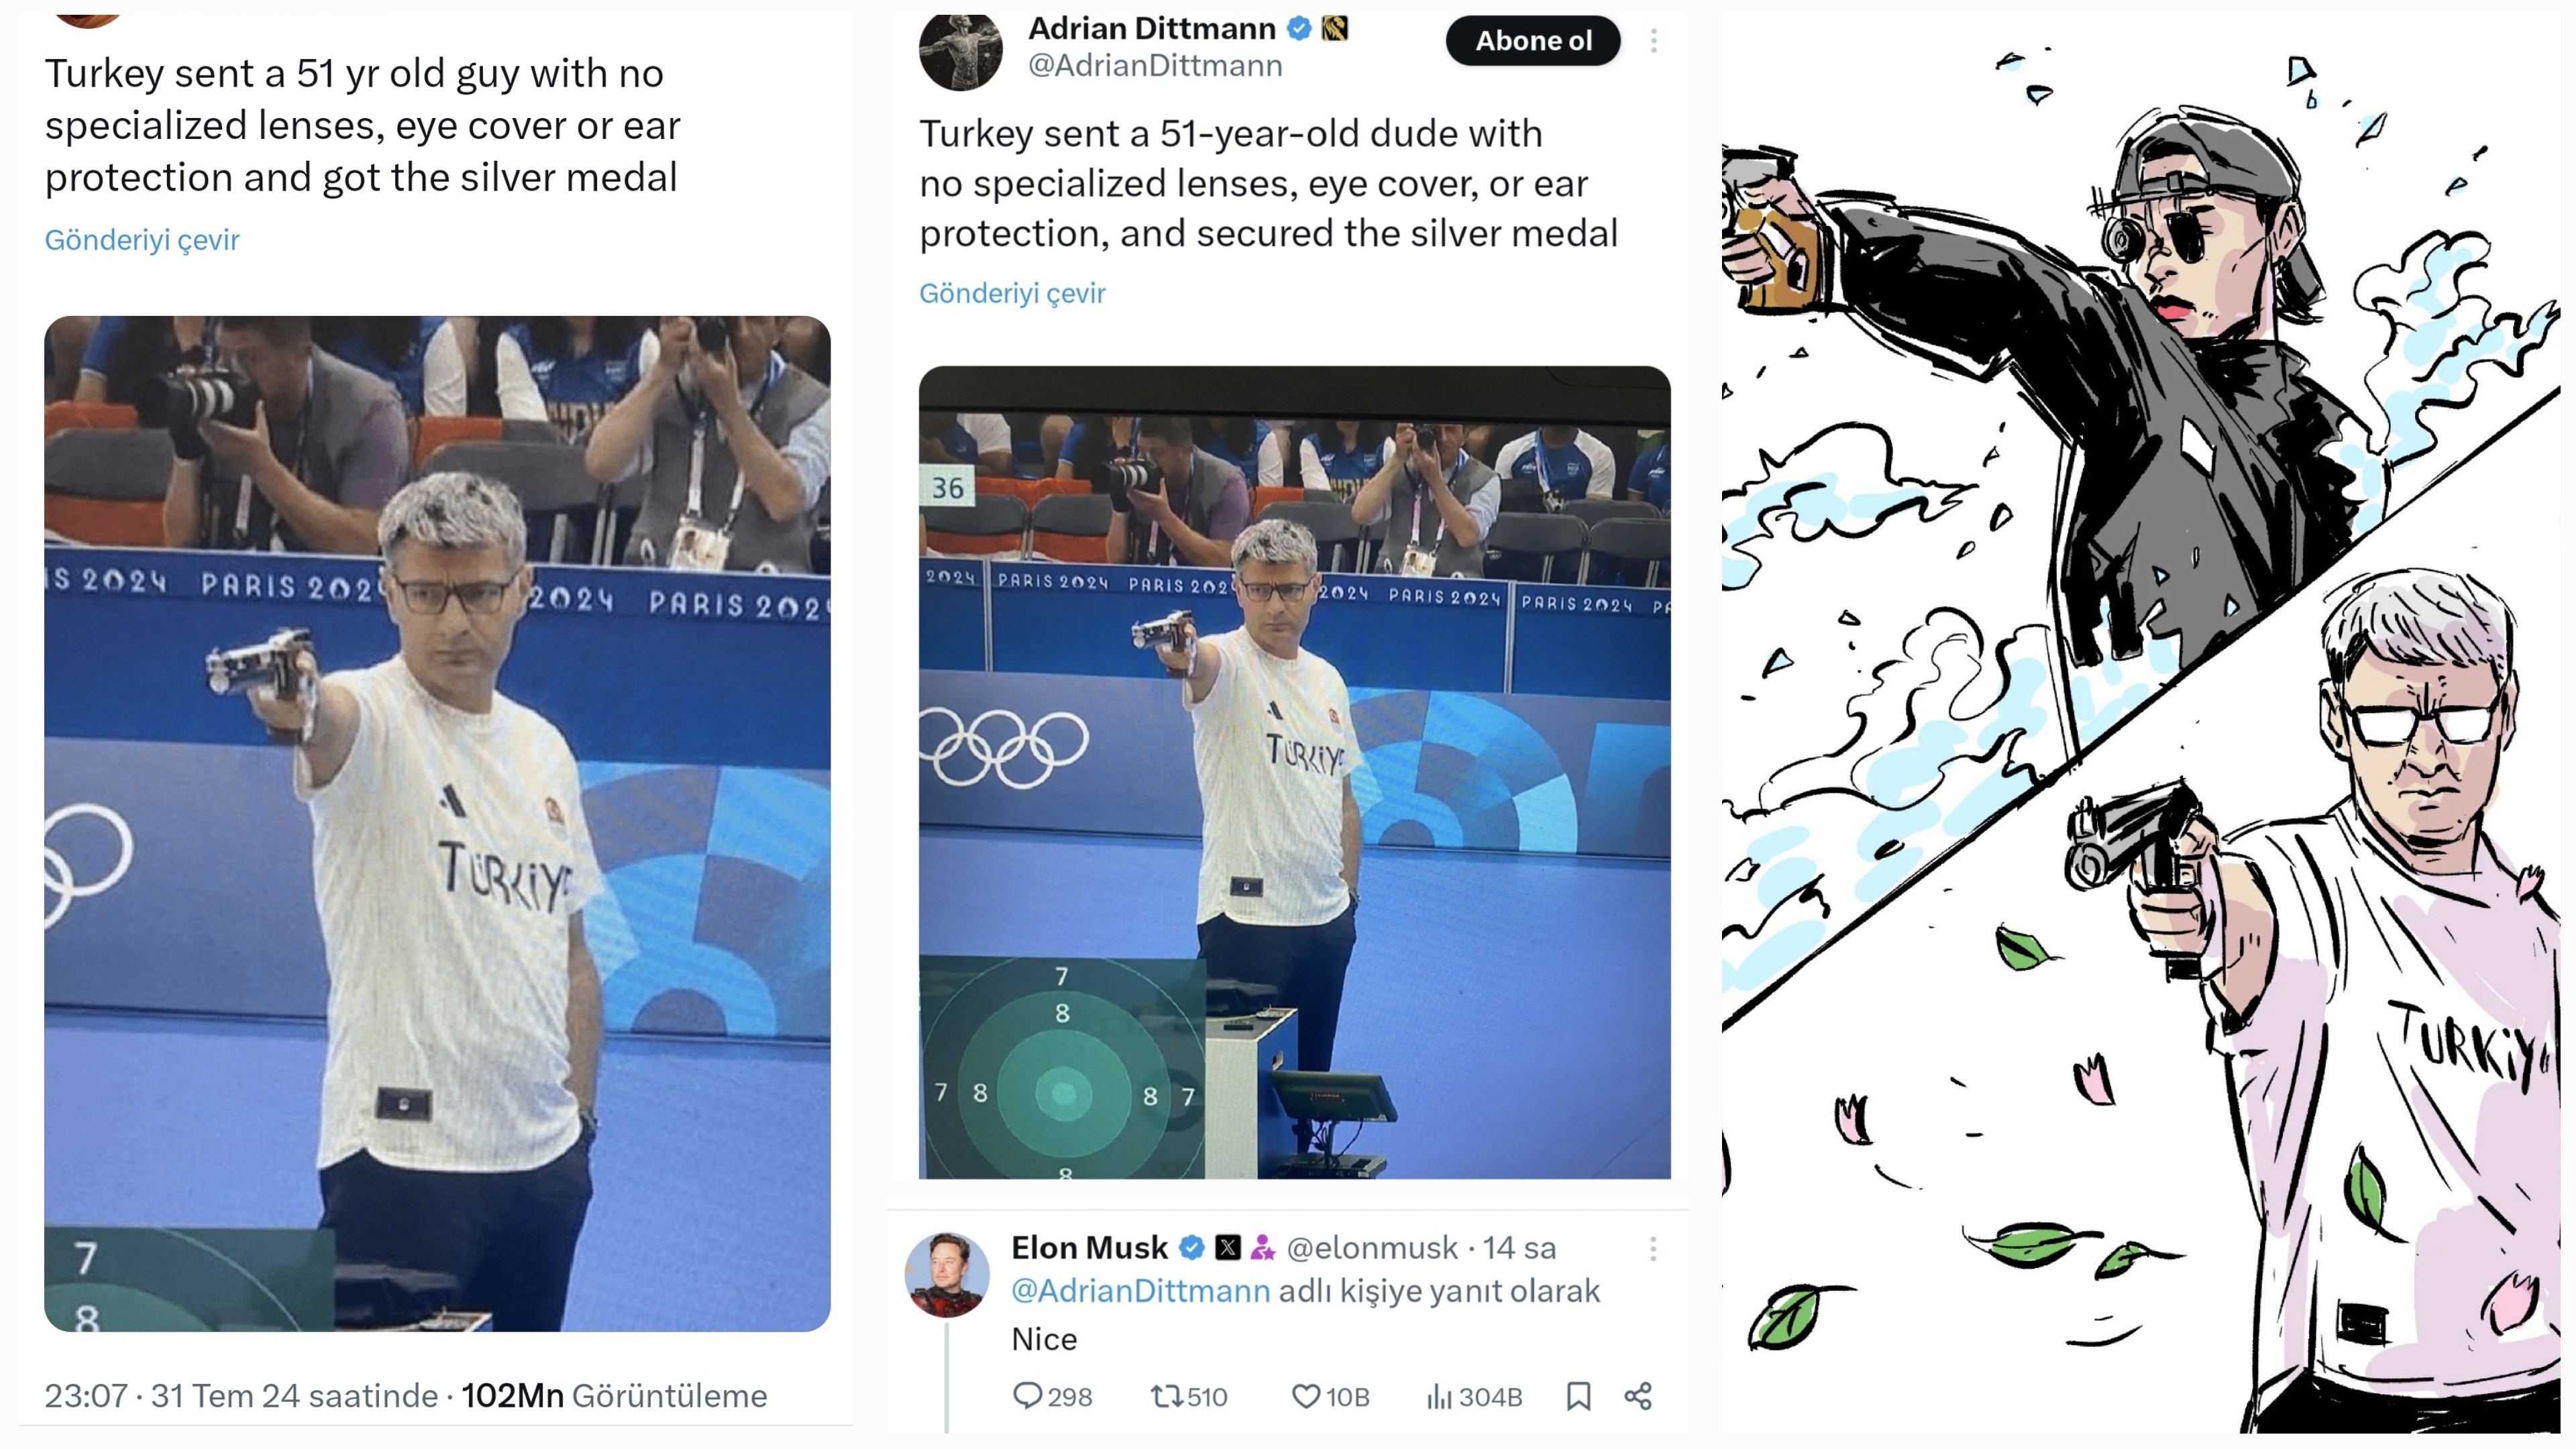Click the 102Mn Görüntüleme view count
The width and height of the screenshot is (2576, 1449).
(x=614, y=1395)
